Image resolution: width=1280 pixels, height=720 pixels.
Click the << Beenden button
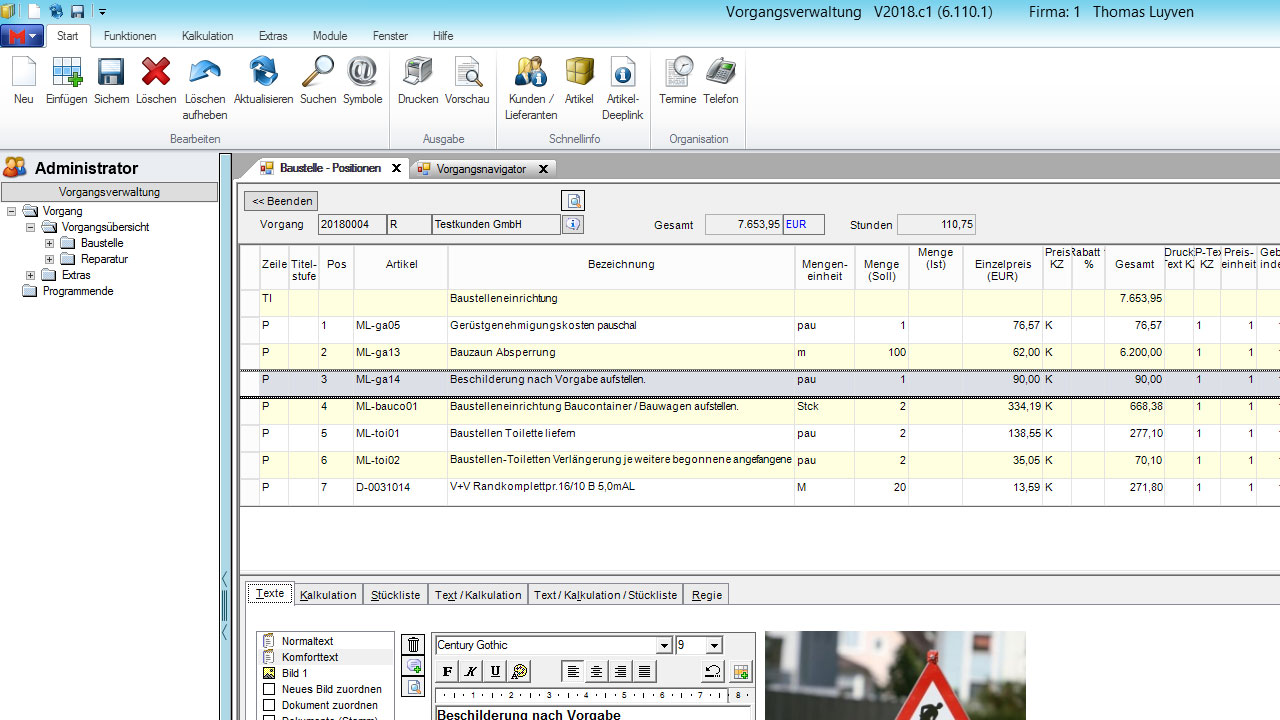click(x=281, y=201)
